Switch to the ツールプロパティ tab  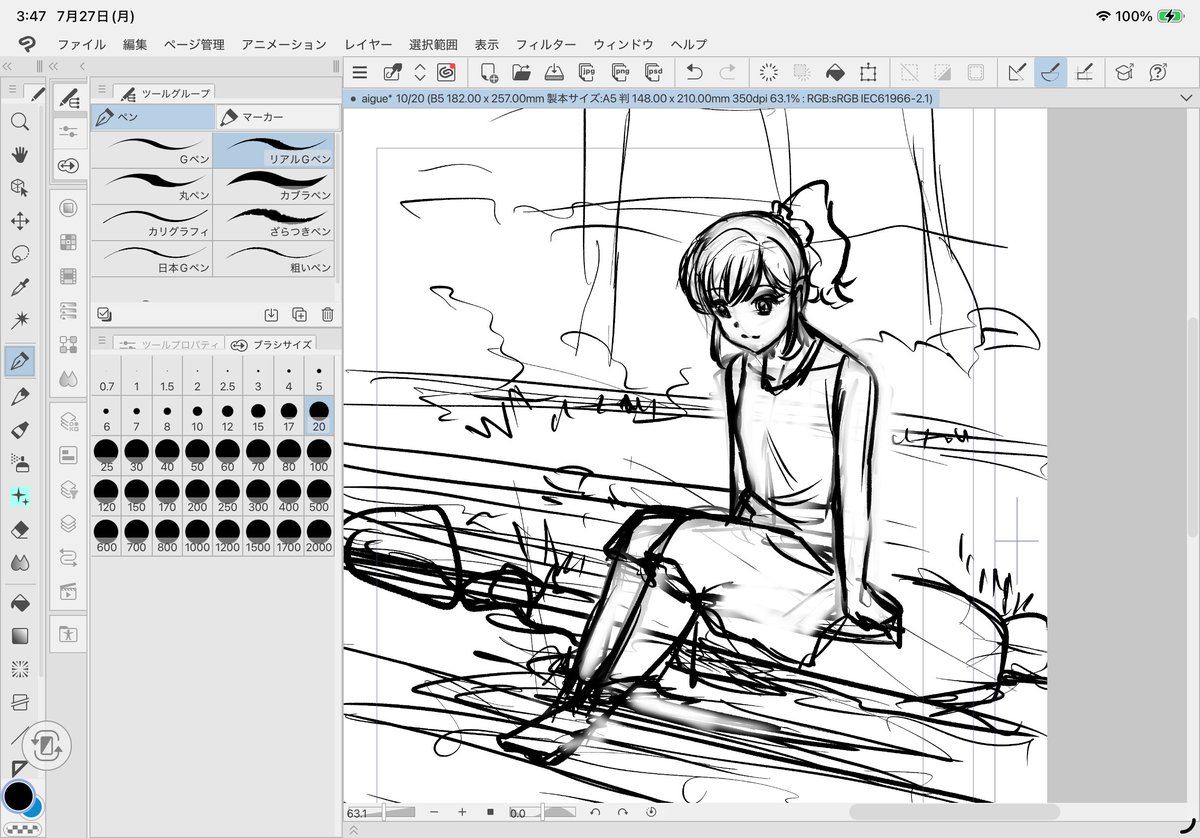[x=167, y=344]
